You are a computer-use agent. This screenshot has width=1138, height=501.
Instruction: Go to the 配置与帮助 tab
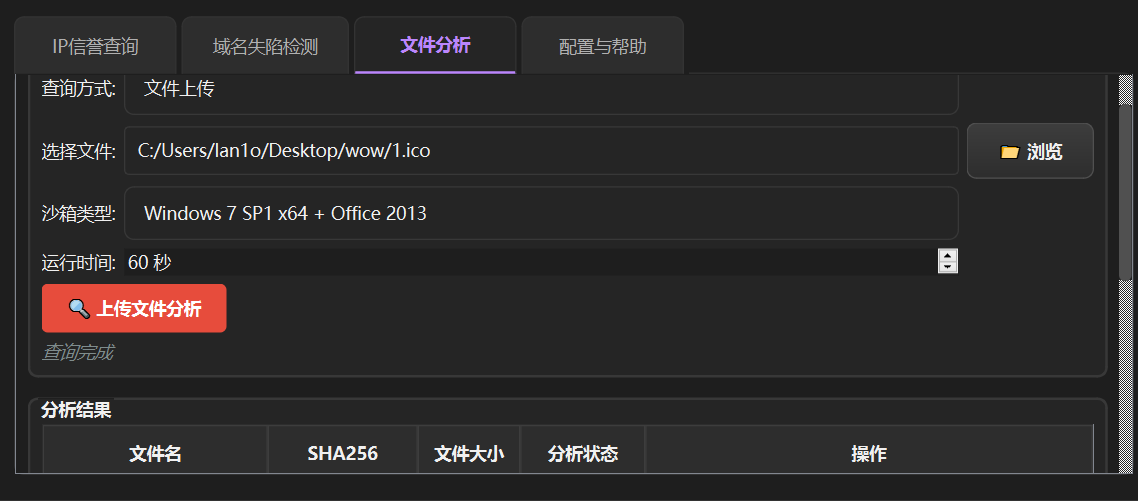pos(602,46)
